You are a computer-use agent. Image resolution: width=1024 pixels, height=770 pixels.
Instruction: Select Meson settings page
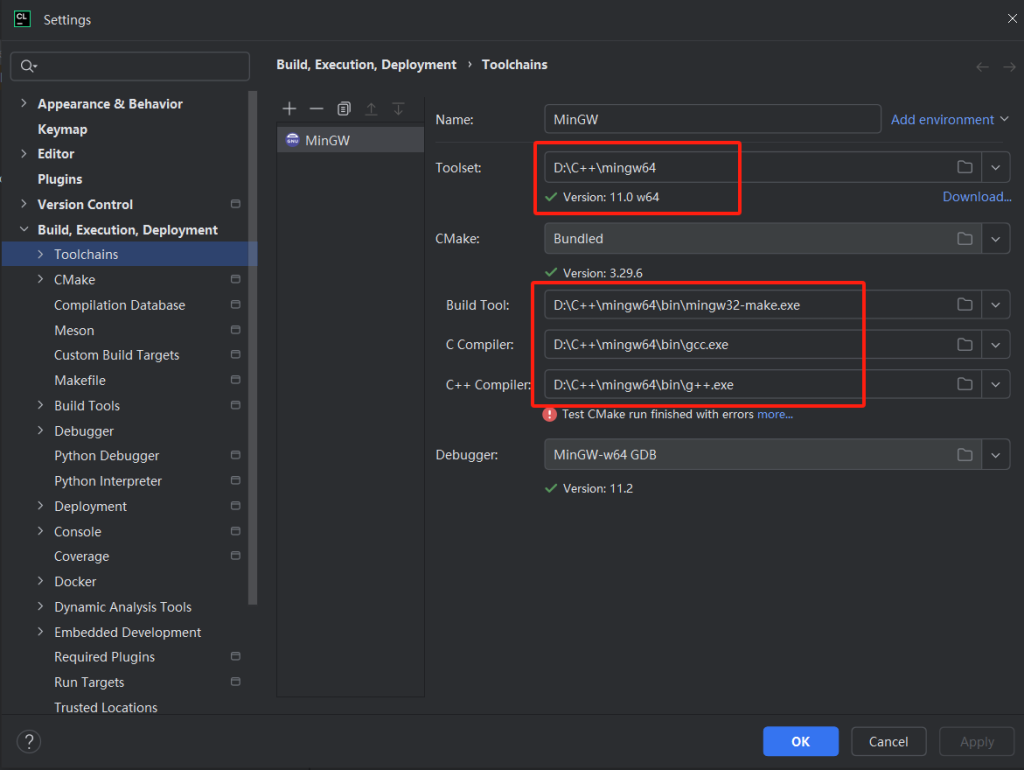[x=74, y=330]
